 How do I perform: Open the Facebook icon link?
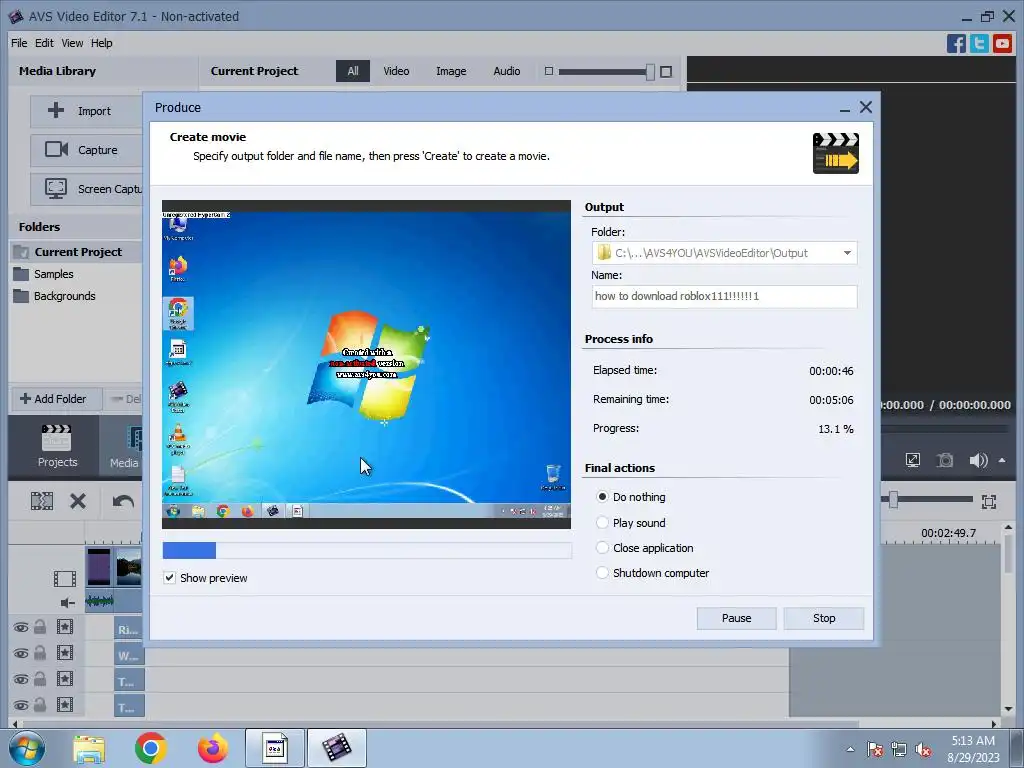[956, 43]
